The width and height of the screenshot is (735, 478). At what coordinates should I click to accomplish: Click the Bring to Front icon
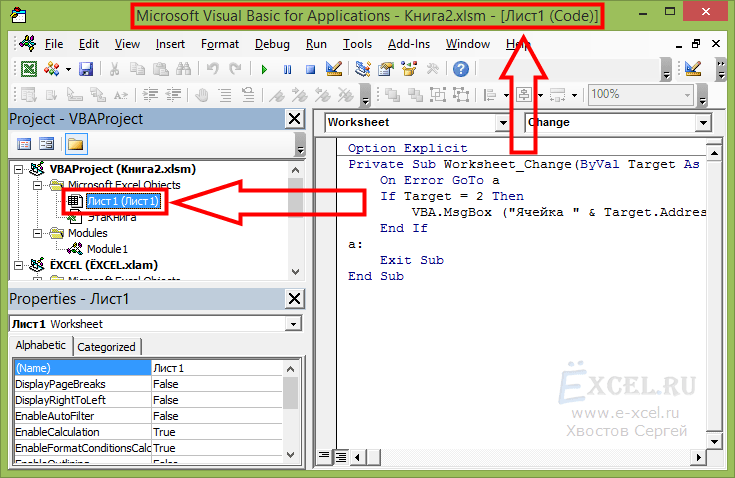[392, 95]
